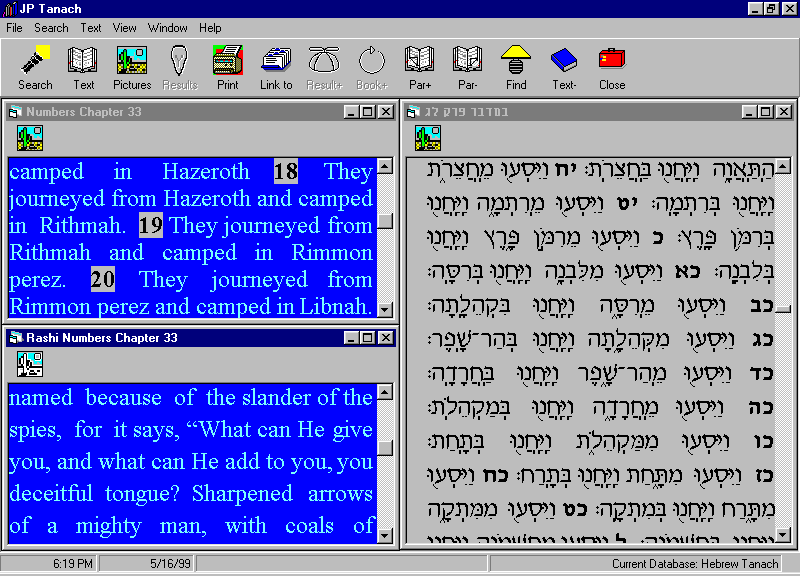The height and width of the screenshot is (576, 800).
Task: Open the File menu
Action: click(14, 28)
